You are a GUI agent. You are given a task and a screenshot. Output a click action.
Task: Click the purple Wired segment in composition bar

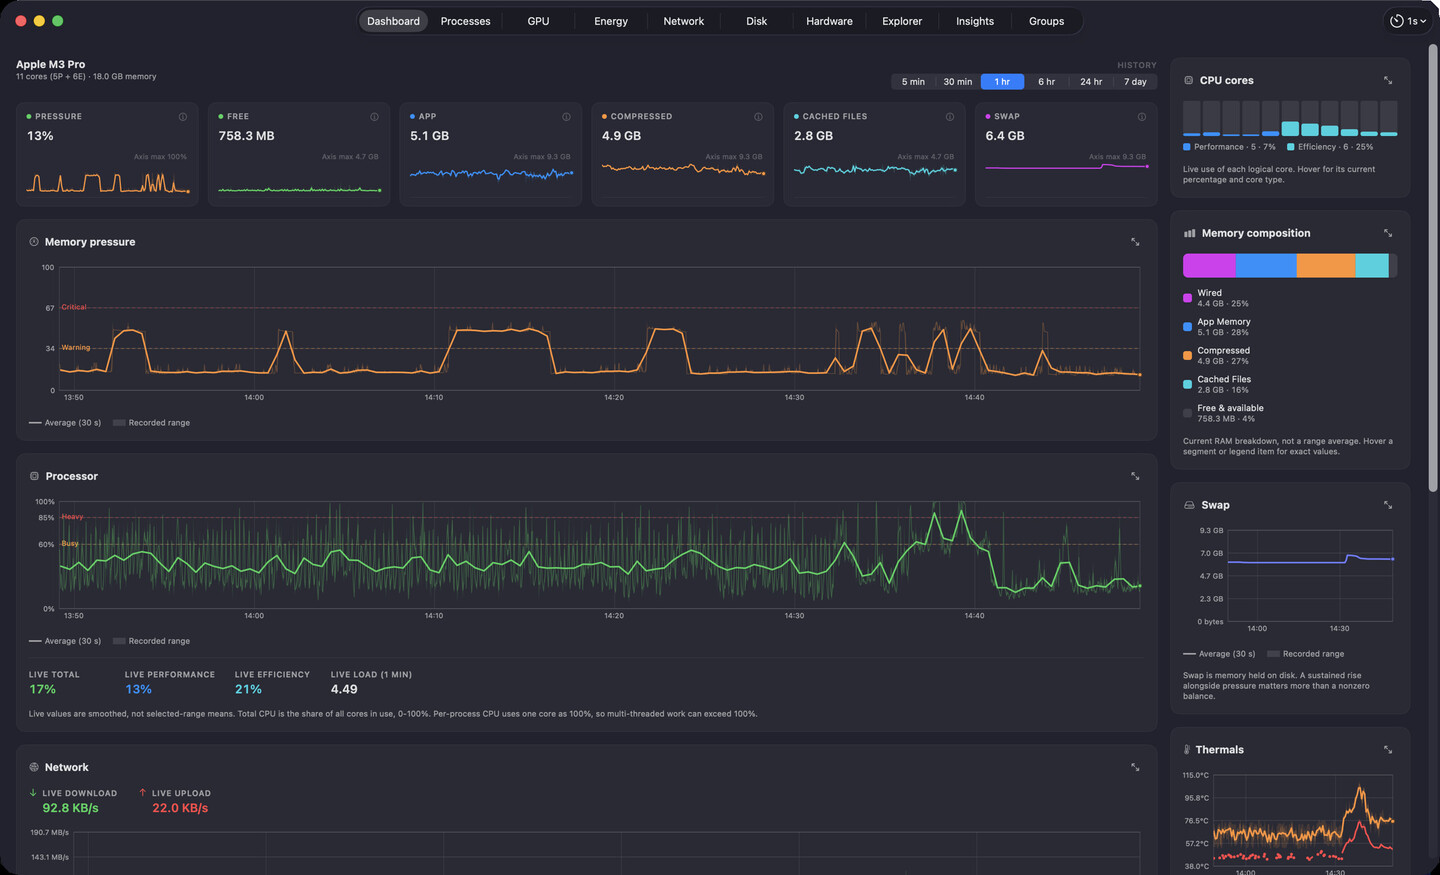point(1209,265)
